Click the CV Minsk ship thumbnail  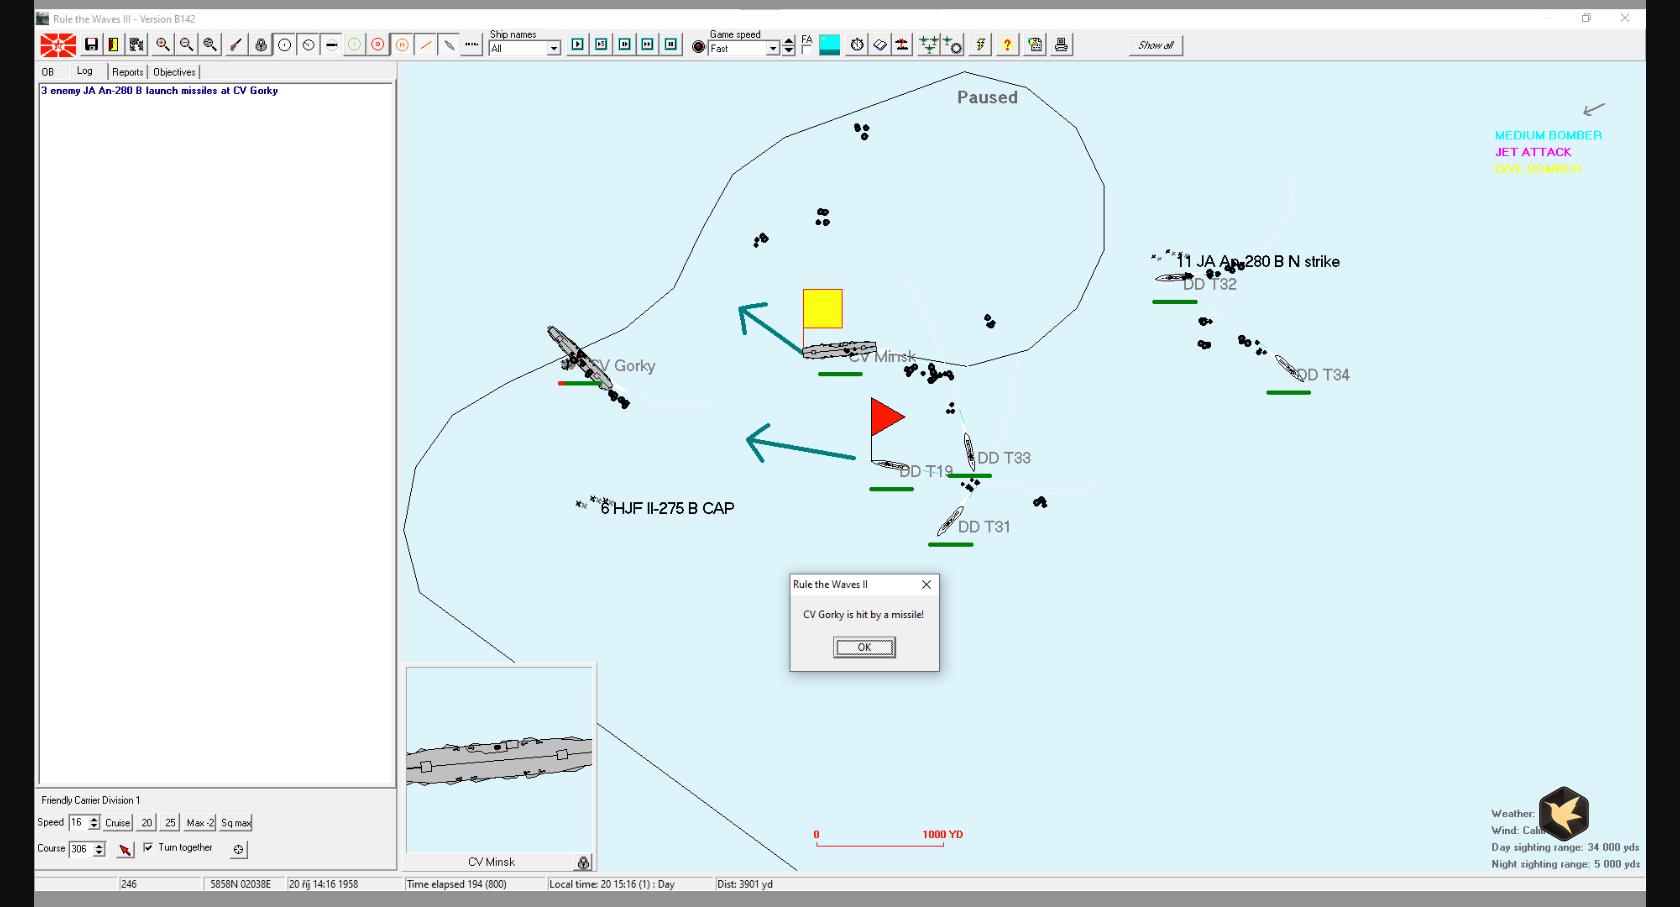click(499, 760)
